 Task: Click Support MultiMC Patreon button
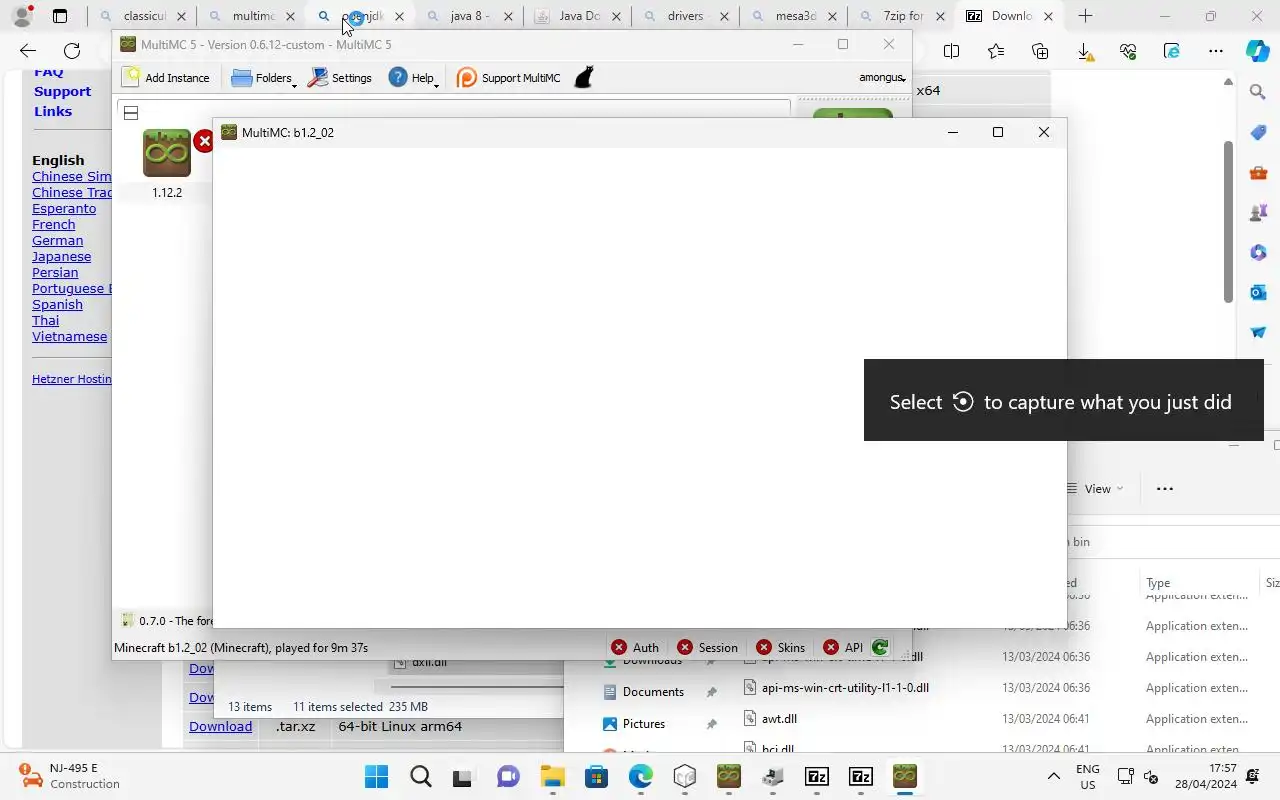pyautogui.click(x=509, y=78)
